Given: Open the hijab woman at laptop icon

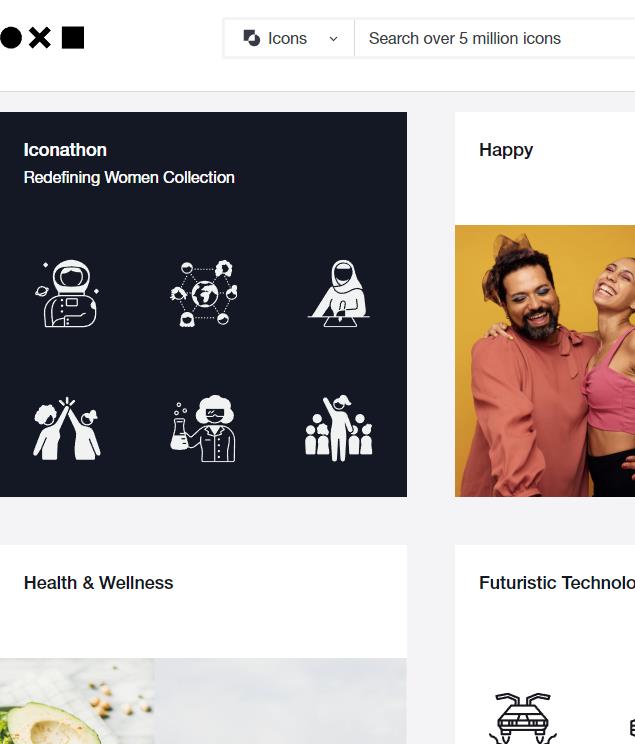Looking at the screenshot, I should coord(339,293).
